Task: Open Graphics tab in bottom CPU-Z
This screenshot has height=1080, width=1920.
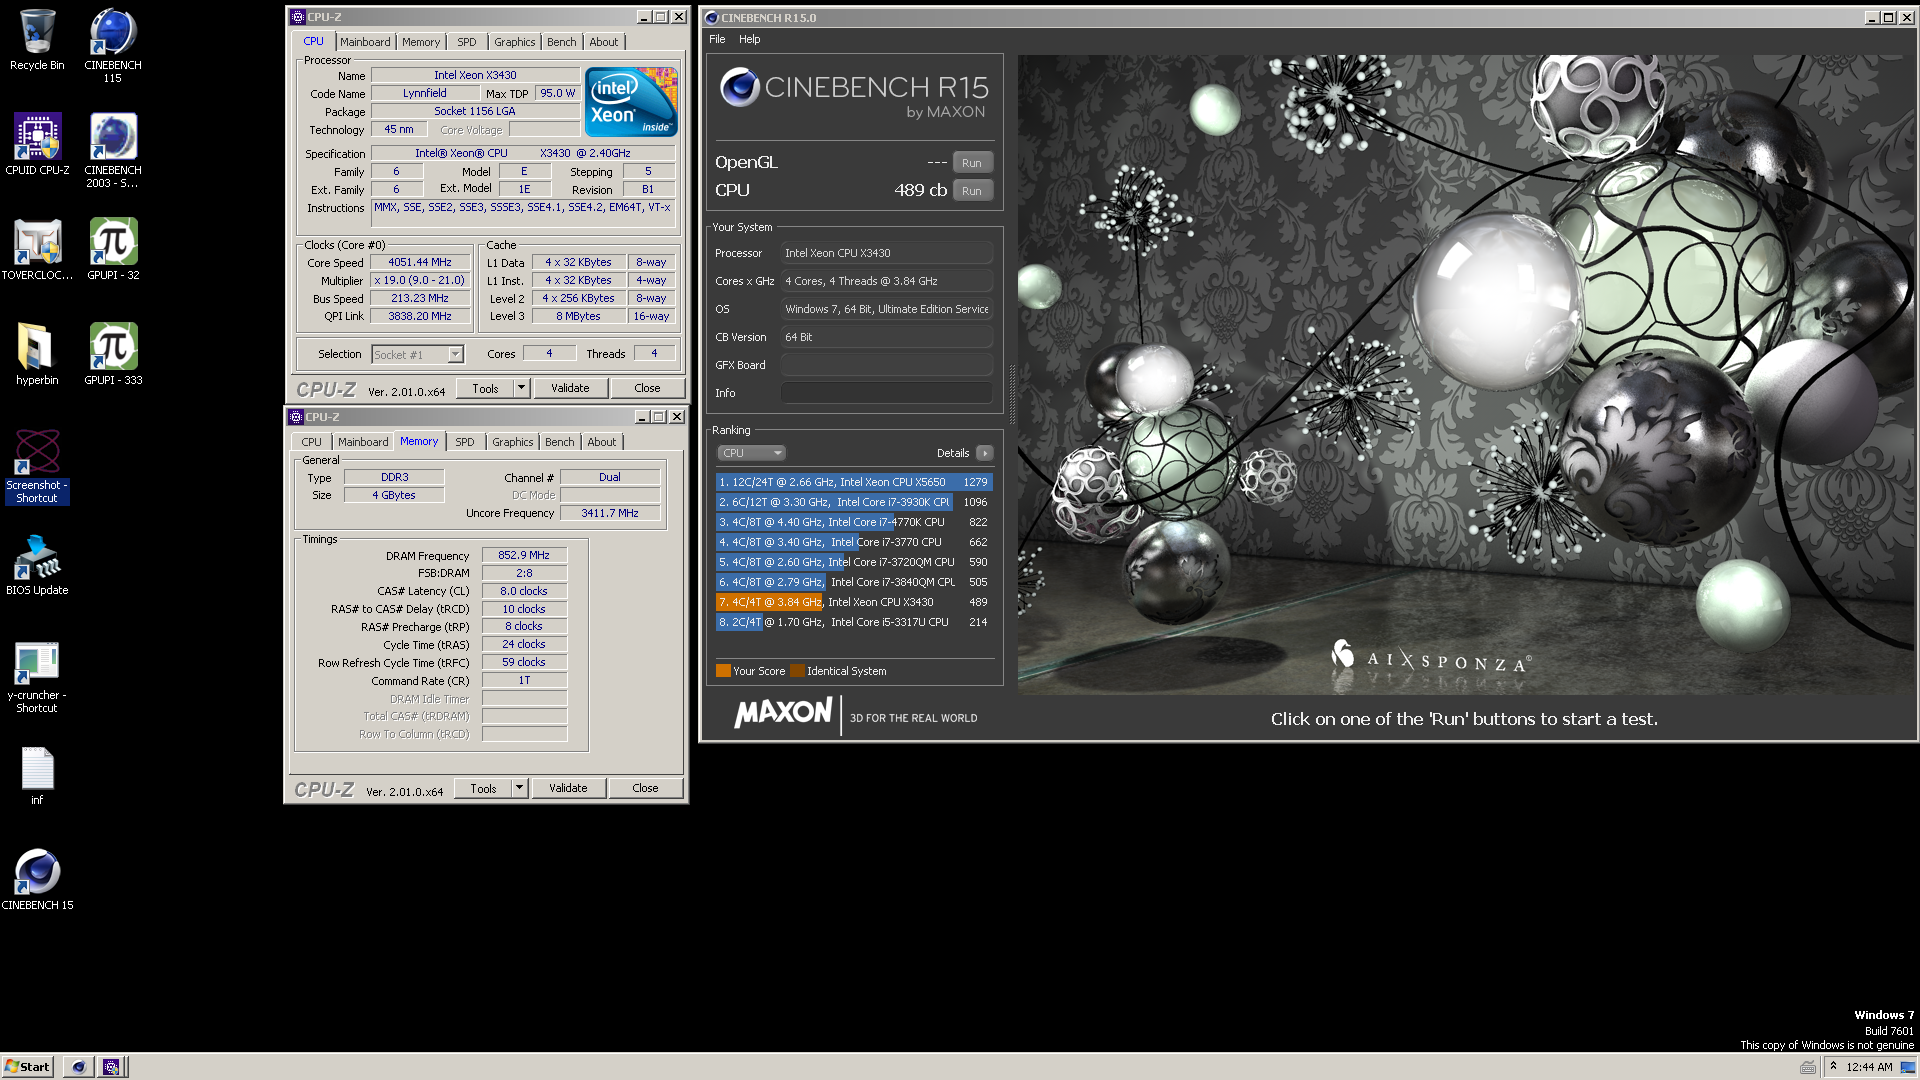Action: pyautogui.click(x=513, y=442)
